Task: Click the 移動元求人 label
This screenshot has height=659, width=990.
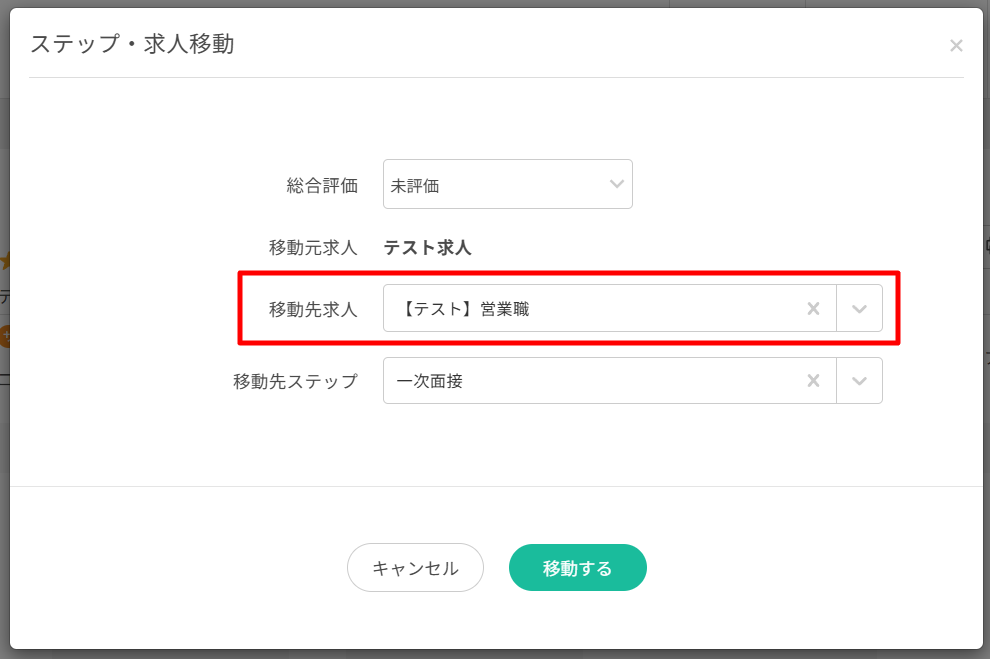Action: [312, 247]
